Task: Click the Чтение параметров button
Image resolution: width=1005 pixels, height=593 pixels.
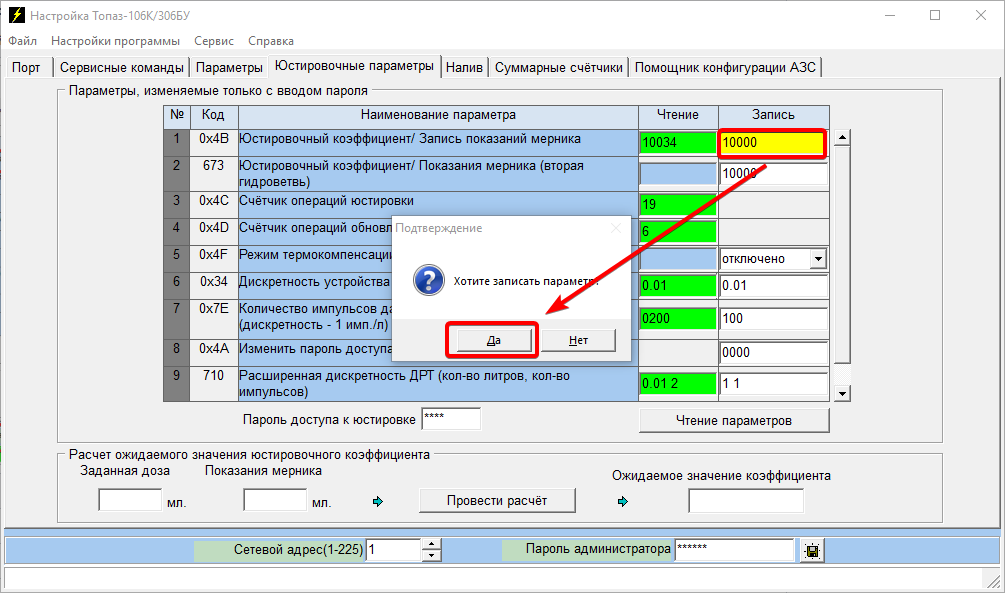Action: 734,421
